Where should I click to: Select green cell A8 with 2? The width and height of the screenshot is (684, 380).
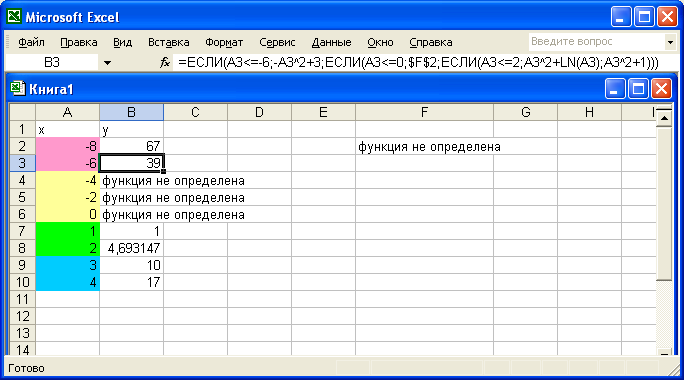[x=67, y=248]
